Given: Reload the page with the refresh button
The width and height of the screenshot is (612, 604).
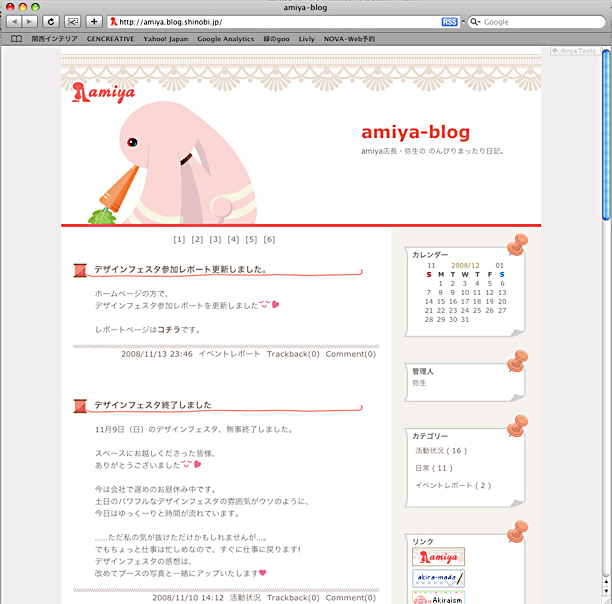Looking at the screenshot, I should pyautogui.click(x=51, y=21).
